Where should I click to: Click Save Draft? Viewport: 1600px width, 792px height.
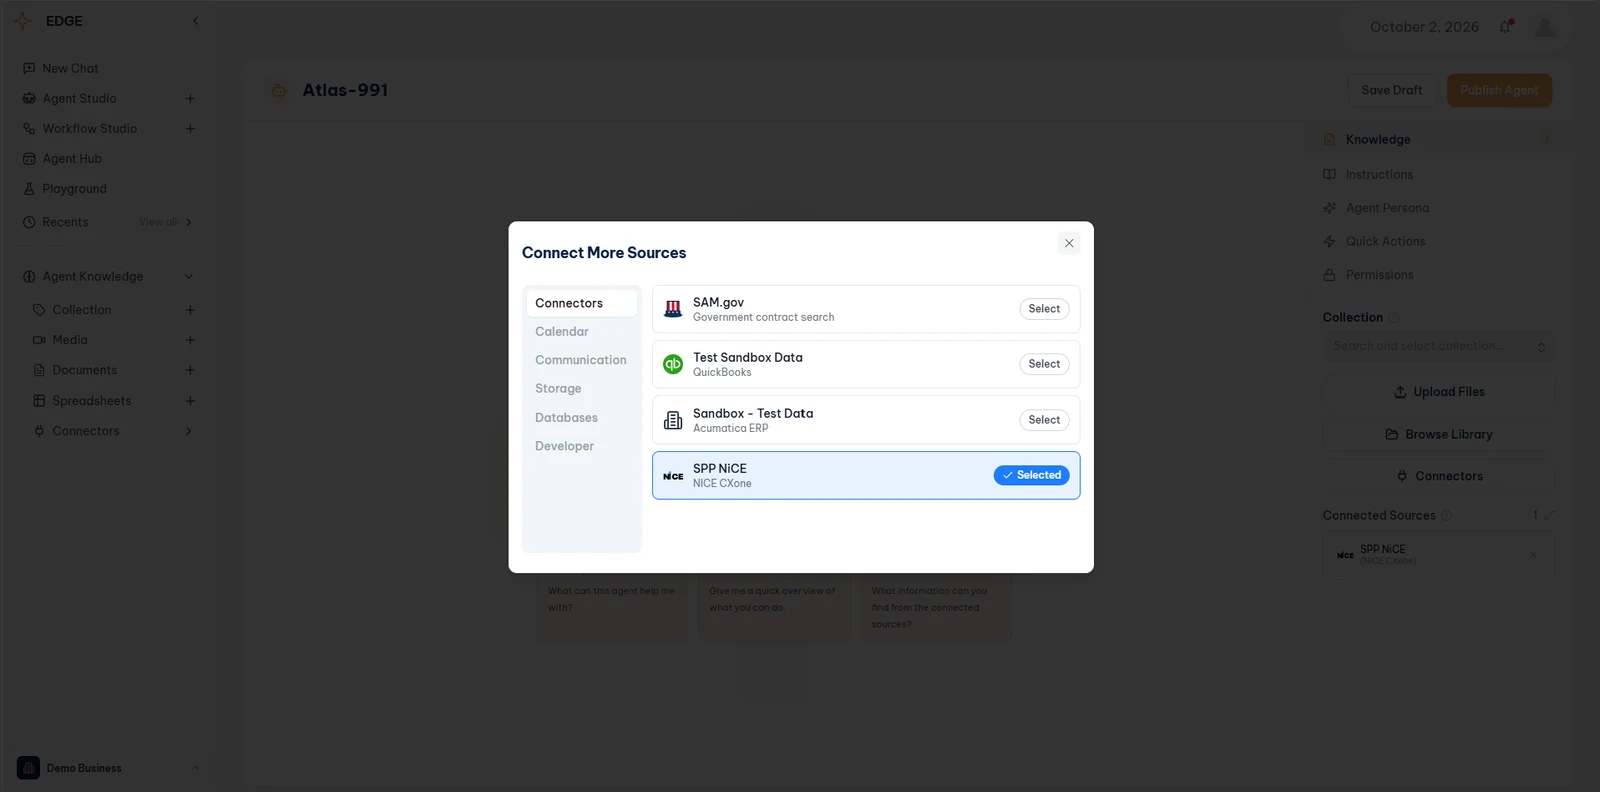pos(1391,90)
